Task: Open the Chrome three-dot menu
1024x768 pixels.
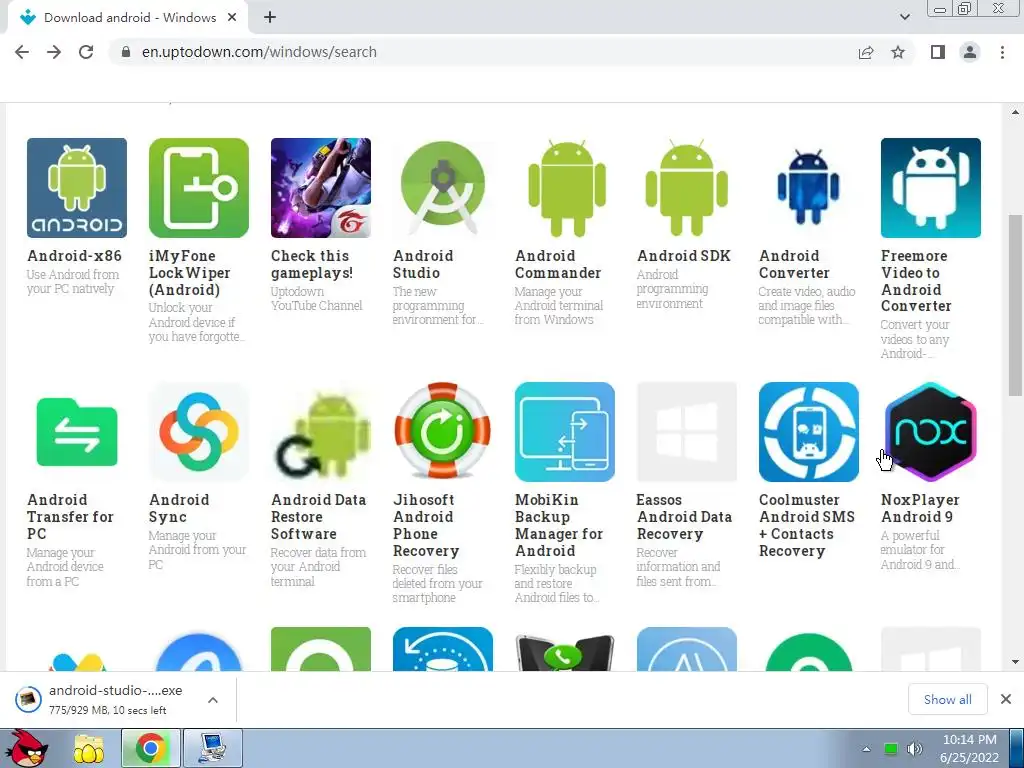Action: 1002,52
